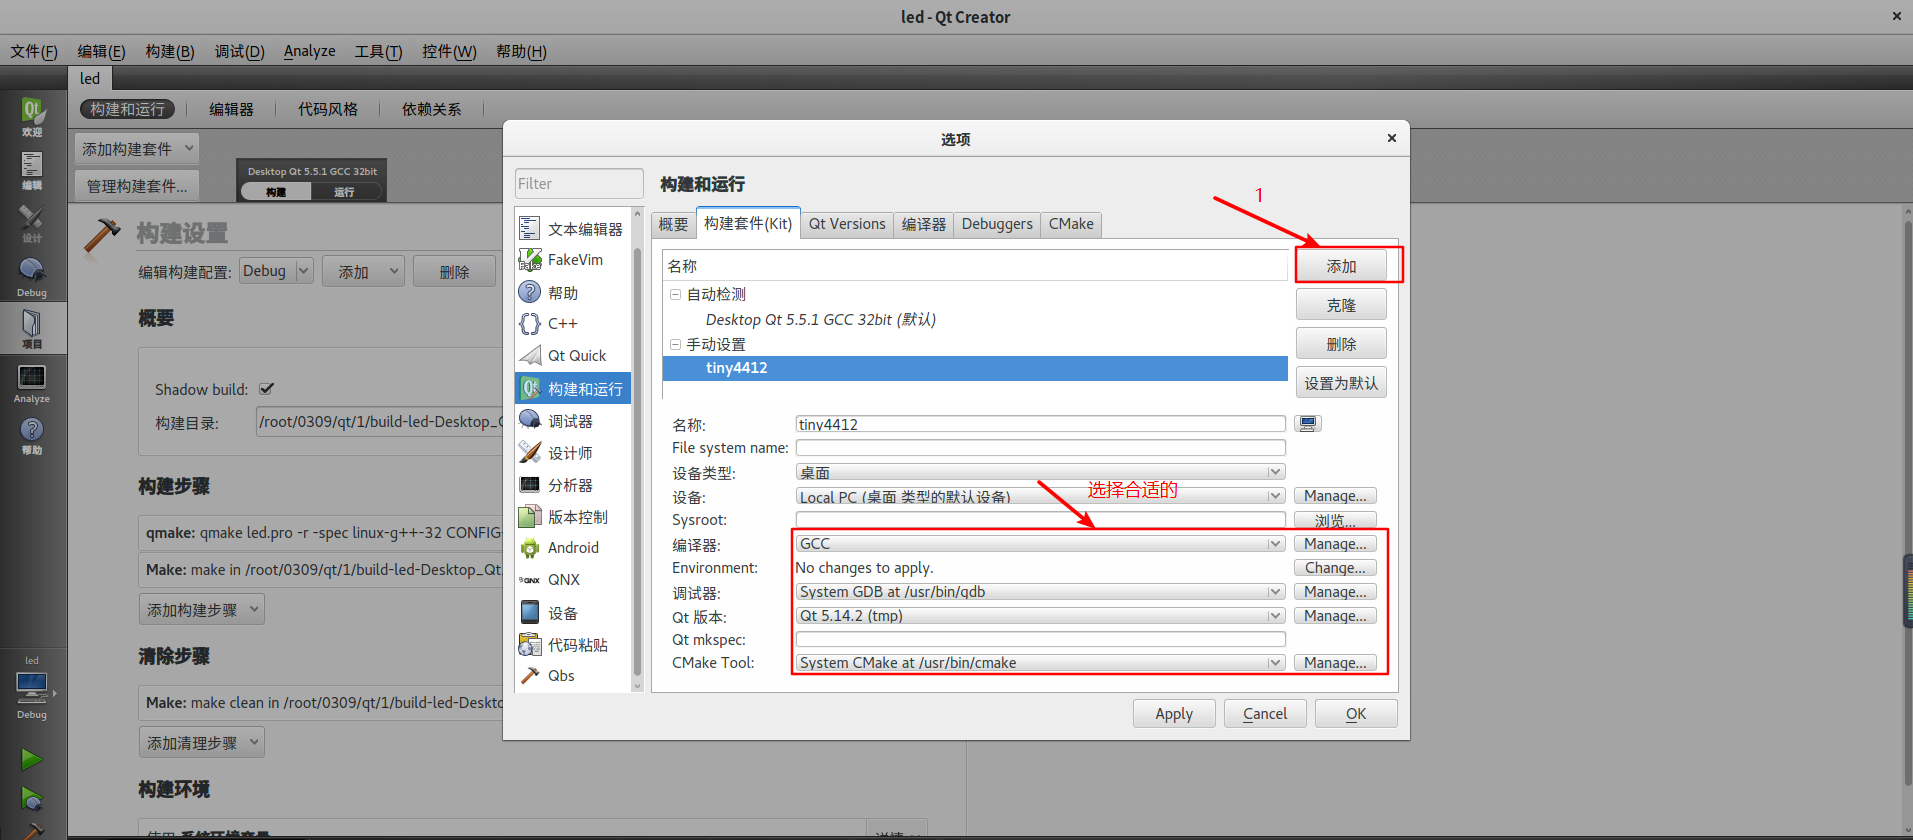Viewport: 1913px width, 840px height.
Task: Select 设备 category in options list
Action: [572, 613]
